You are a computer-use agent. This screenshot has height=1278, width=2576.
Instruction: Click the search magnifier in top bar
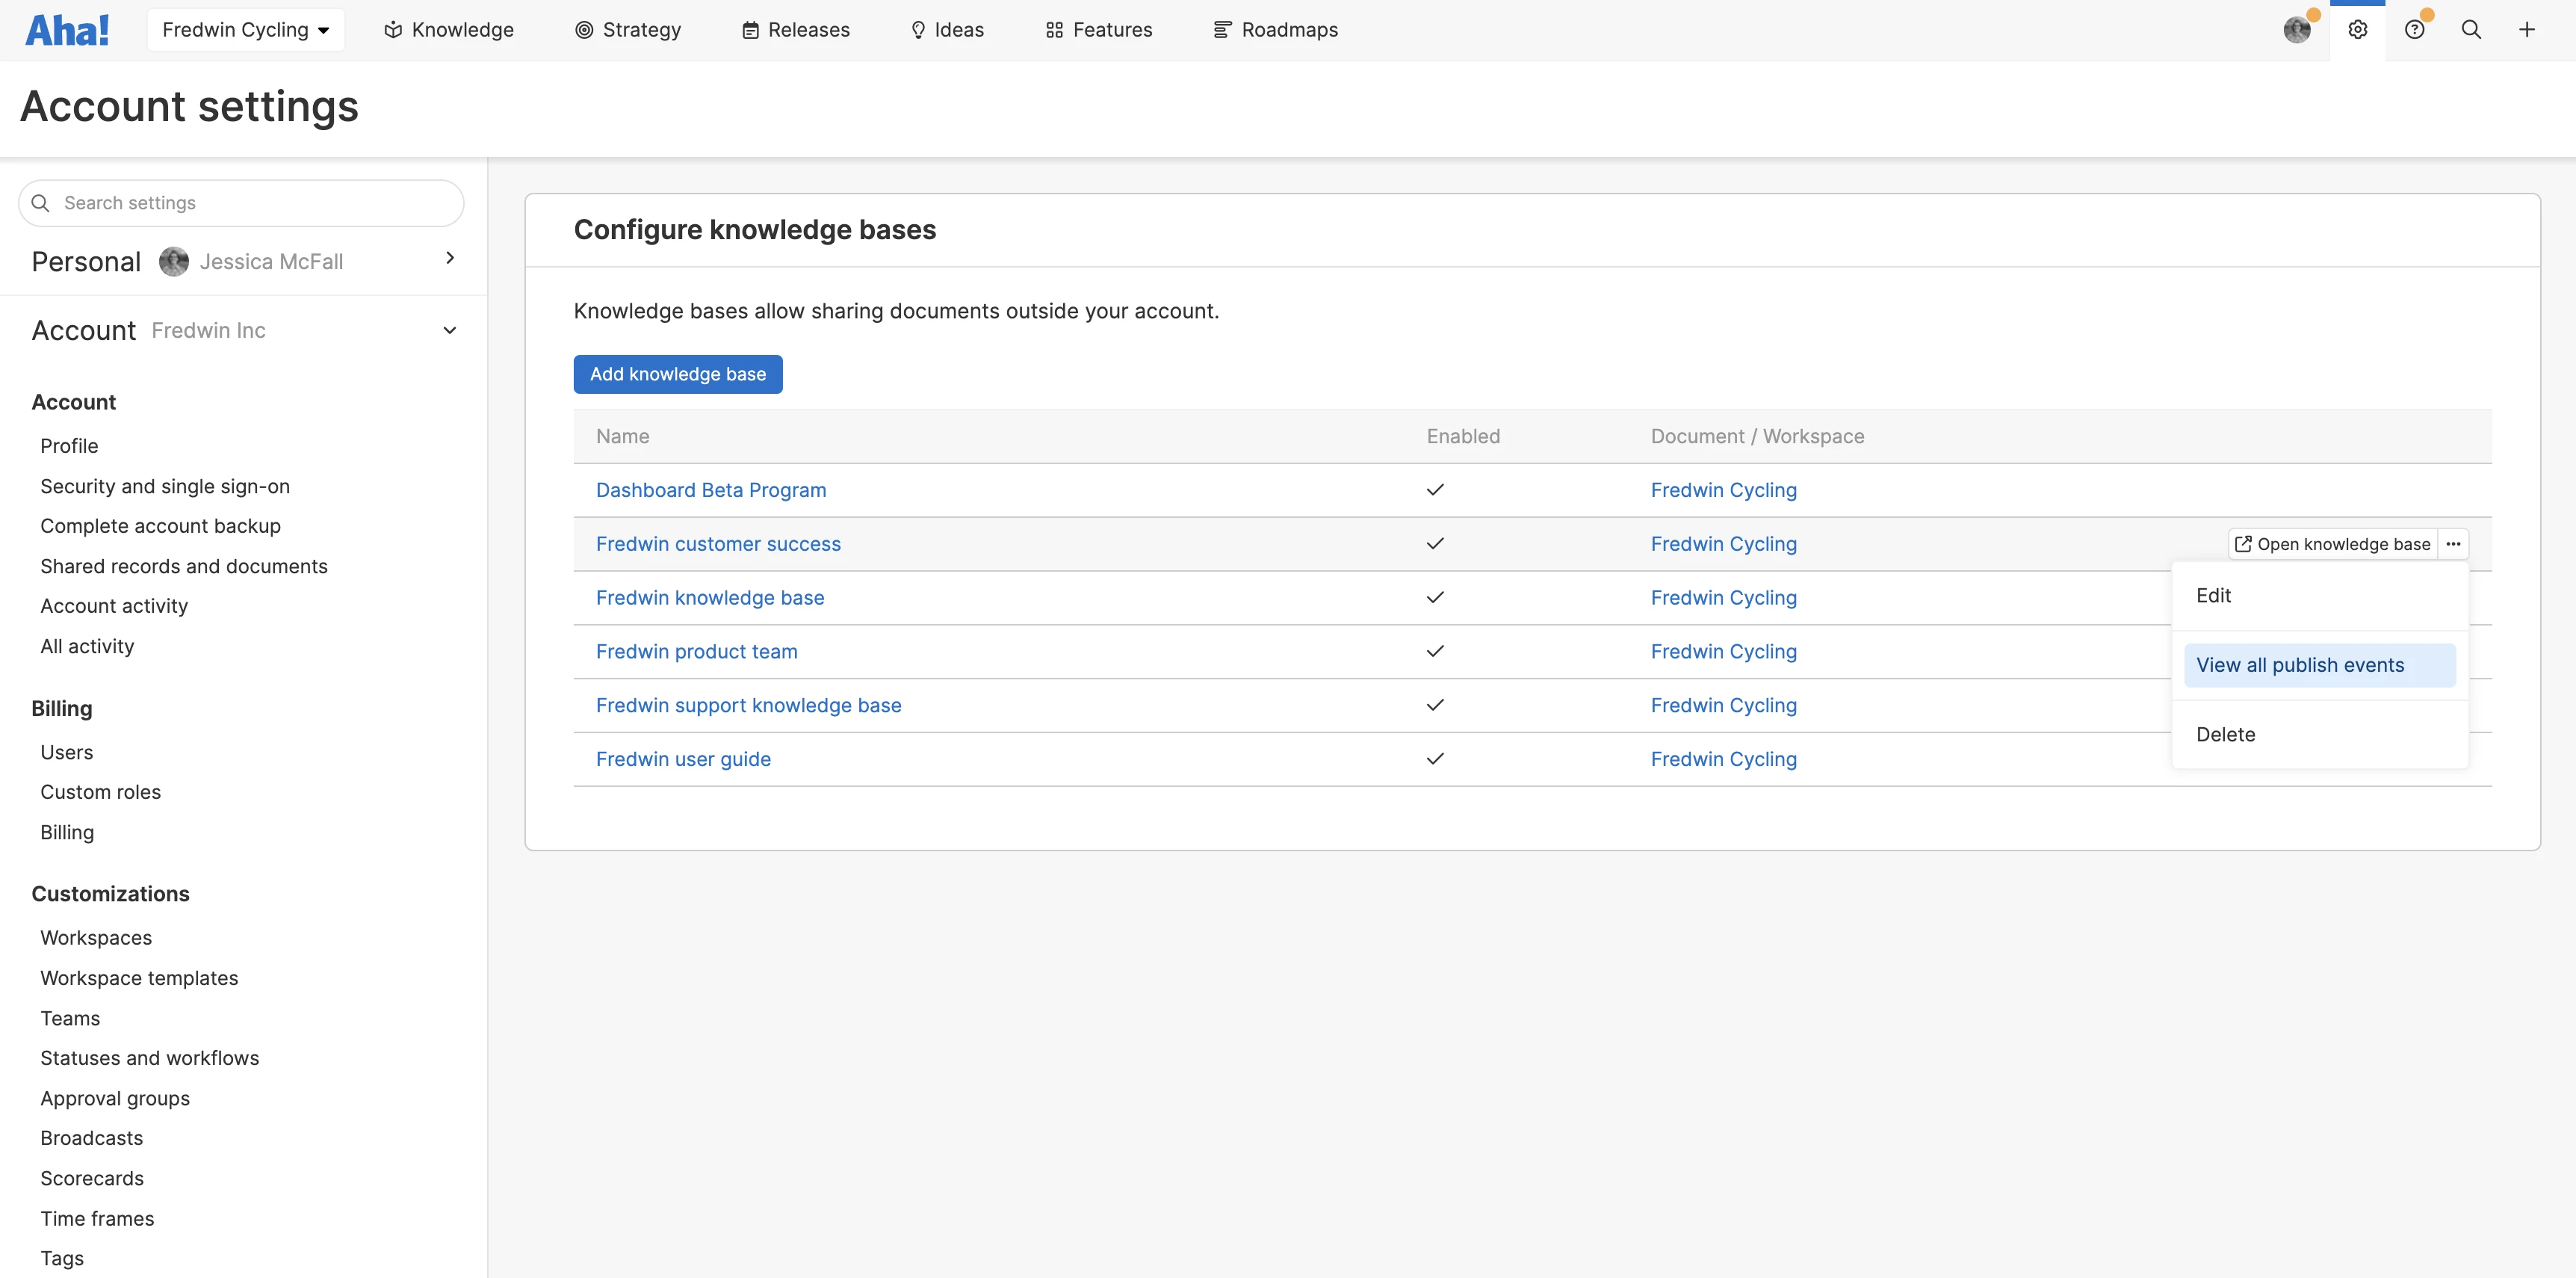point(2470,30)
